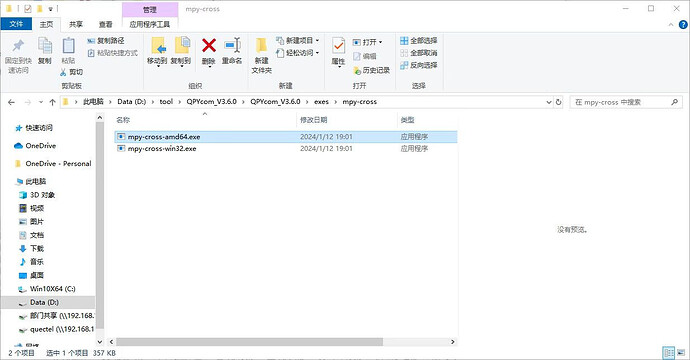Select mpy-cross-amd64.exe file
690x360 pixels.
[286, 137]
